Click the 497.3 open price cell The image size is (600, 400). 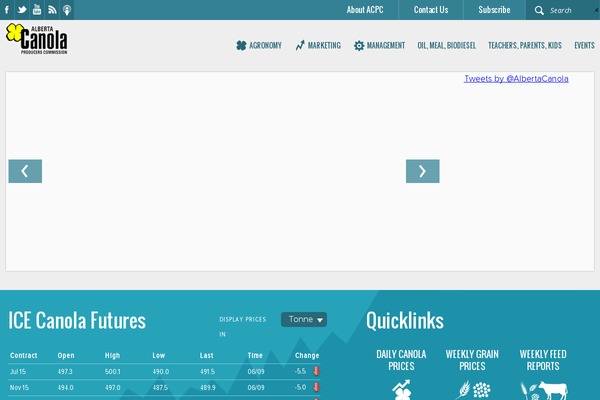(x=65, y=371)
